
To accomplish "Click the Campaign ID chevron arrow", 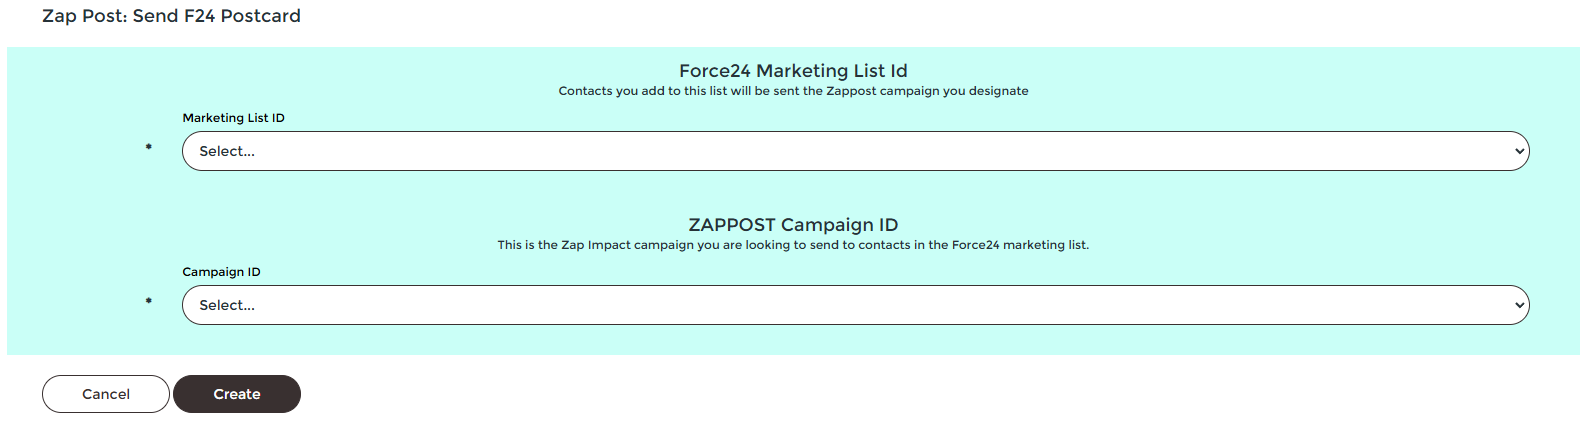I will pos(1519,306).
